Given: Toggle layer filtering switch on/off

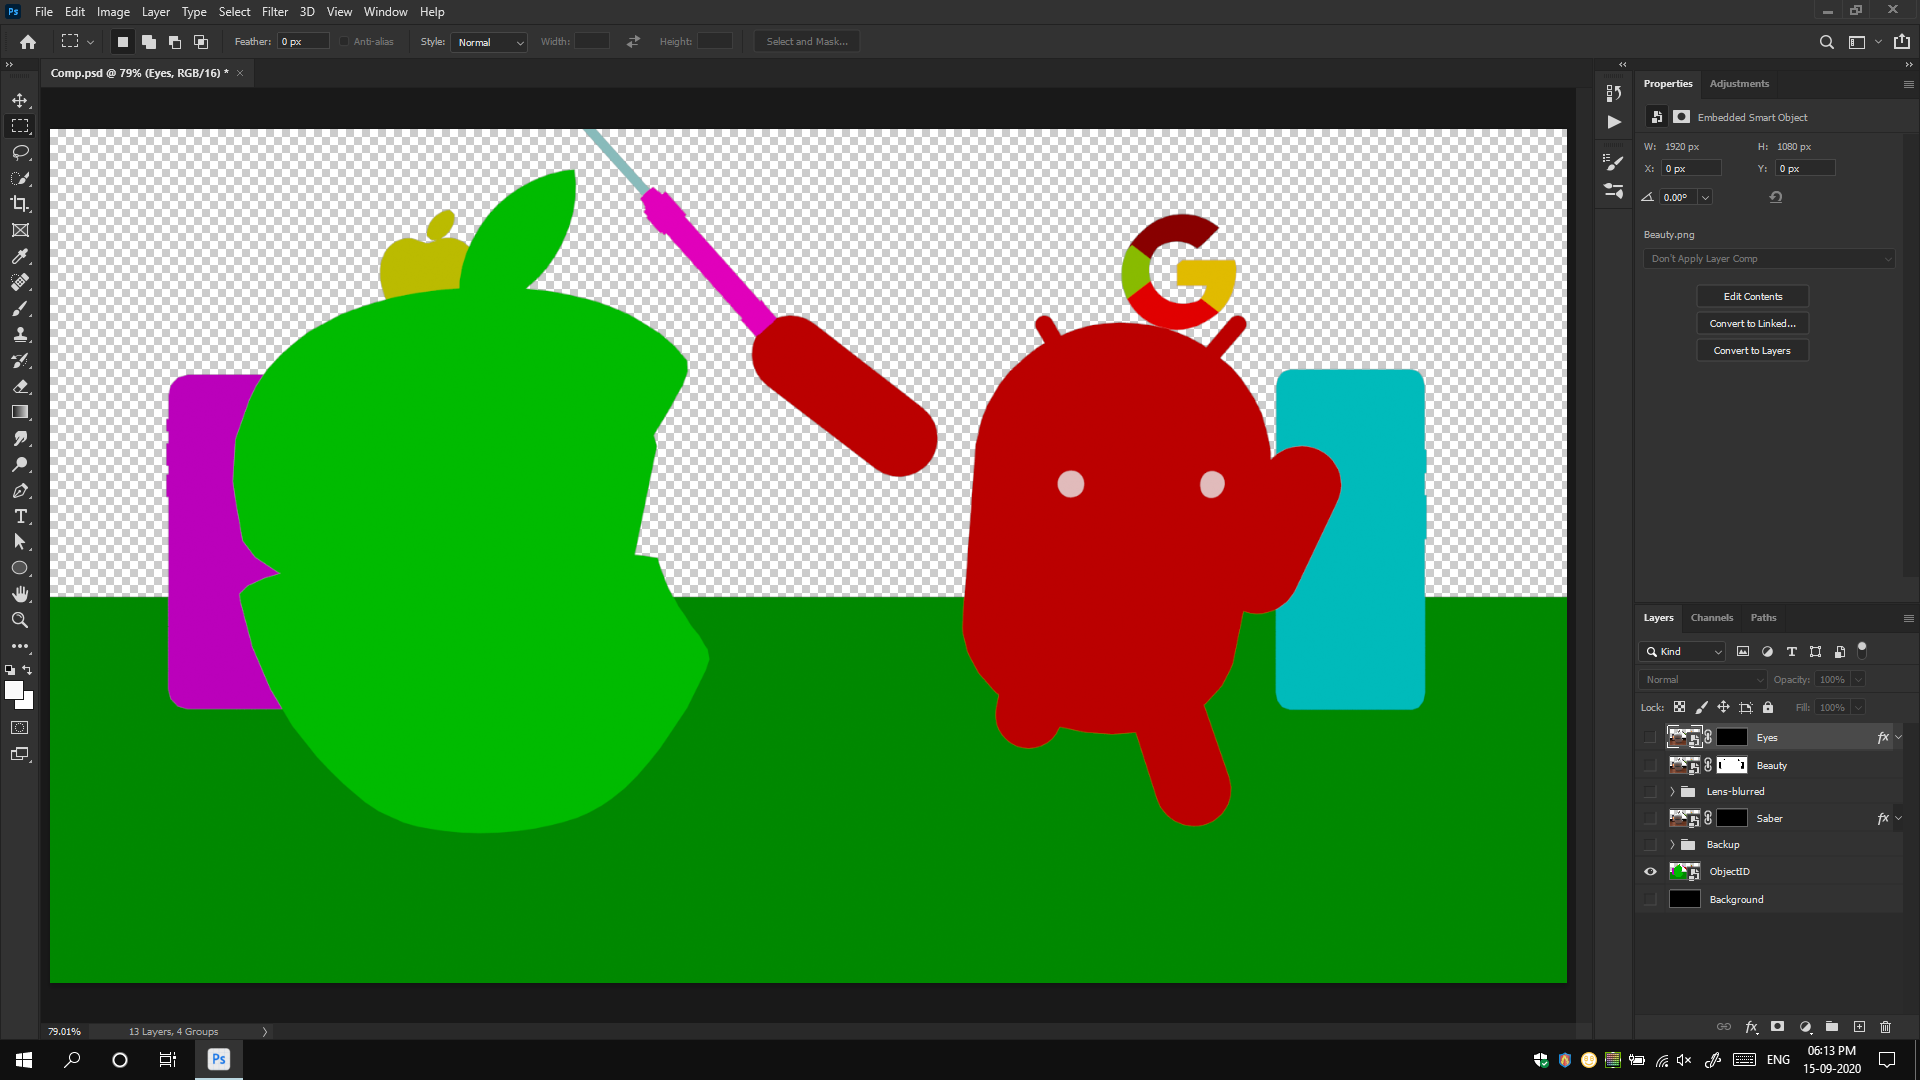Looking at the screenshot, I should point(1862,650).
